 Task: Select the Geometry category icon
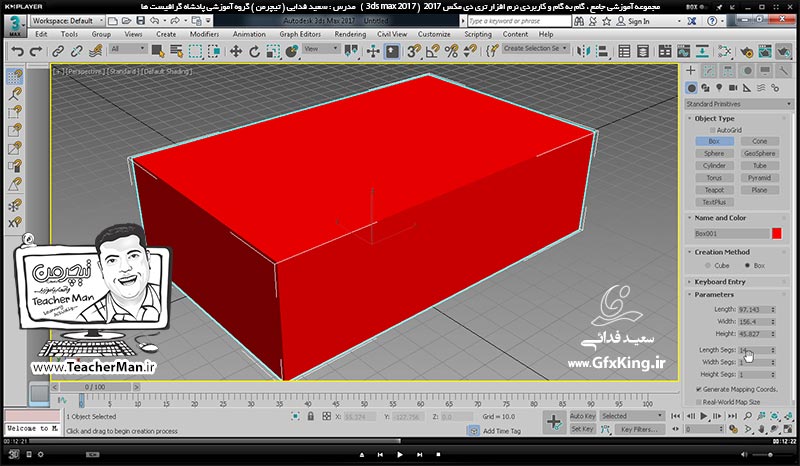coord(691,88)
